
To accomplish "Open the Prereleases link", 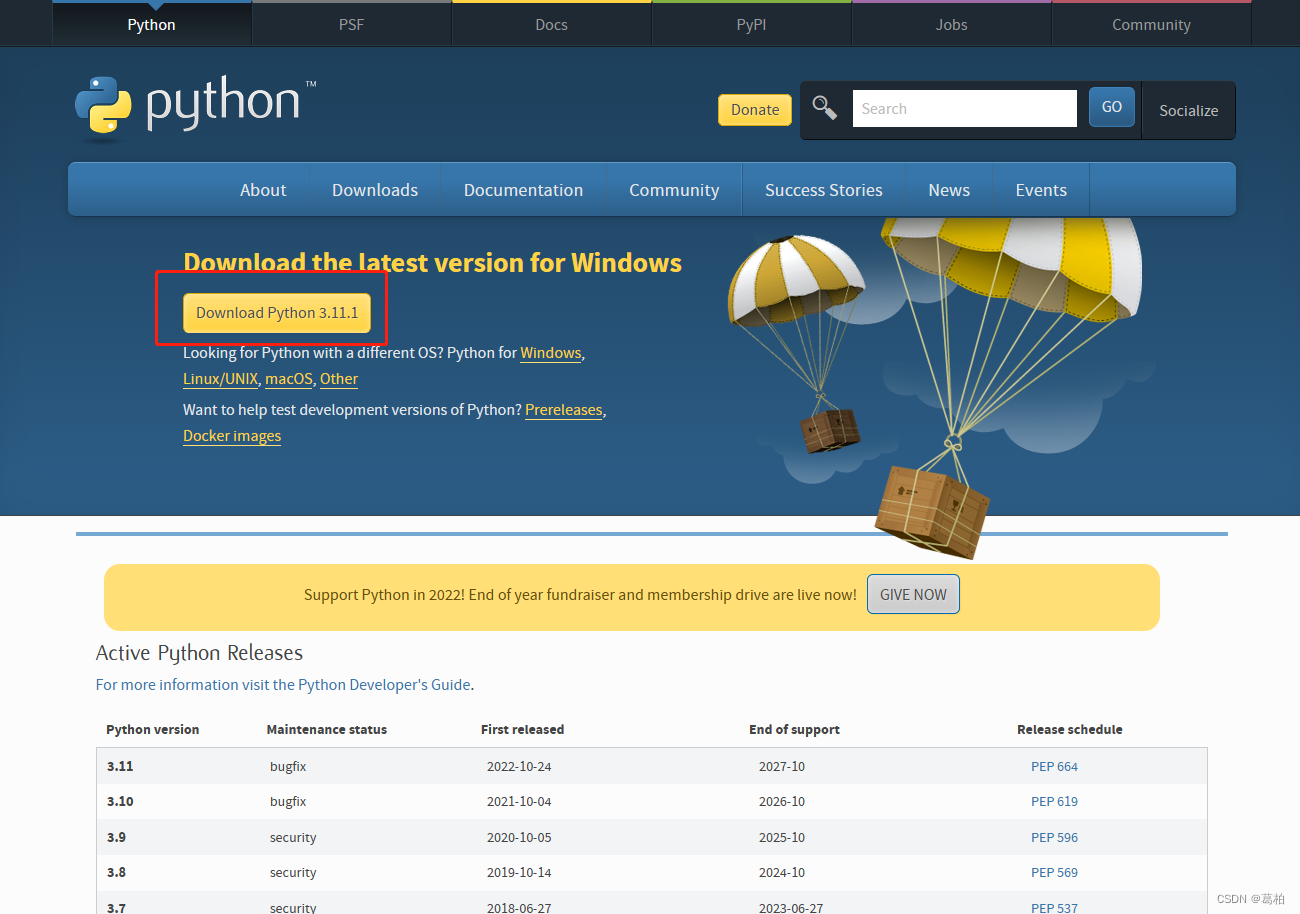I will (x=564, y=410).
